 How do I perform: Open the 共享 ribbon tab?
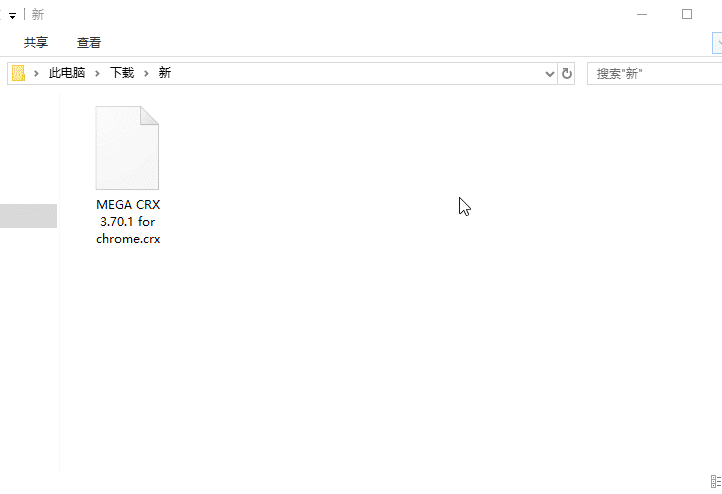pos(36,43)
